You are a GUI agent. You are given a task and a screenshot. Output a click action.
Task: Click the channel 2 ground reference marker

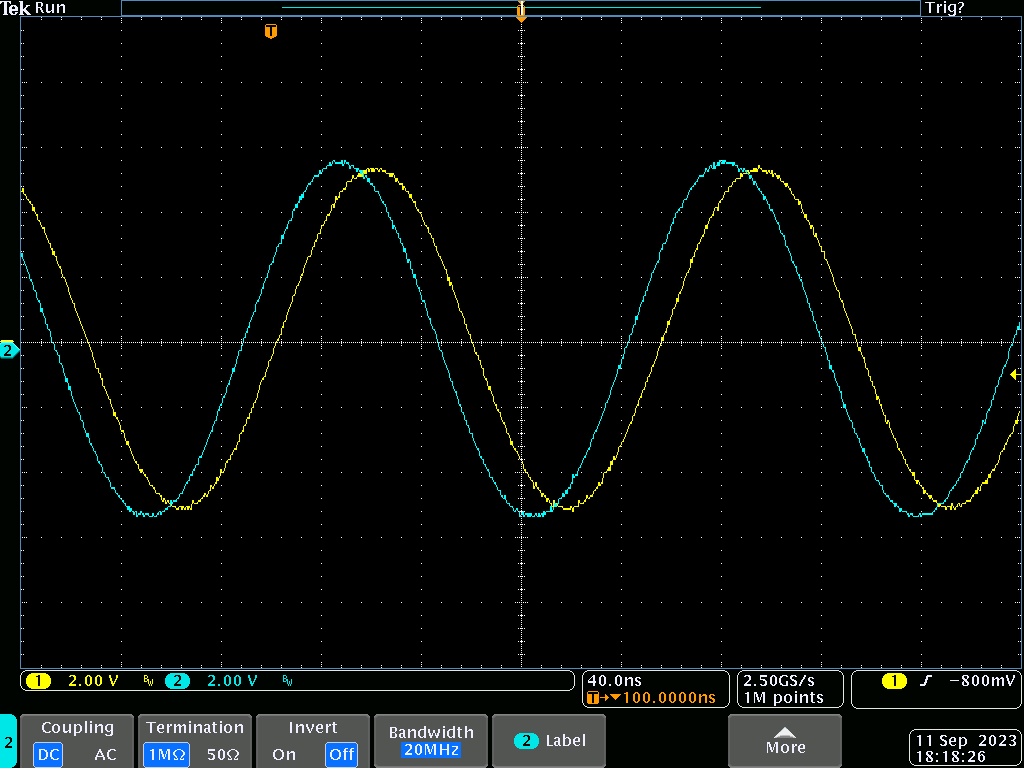9,350
